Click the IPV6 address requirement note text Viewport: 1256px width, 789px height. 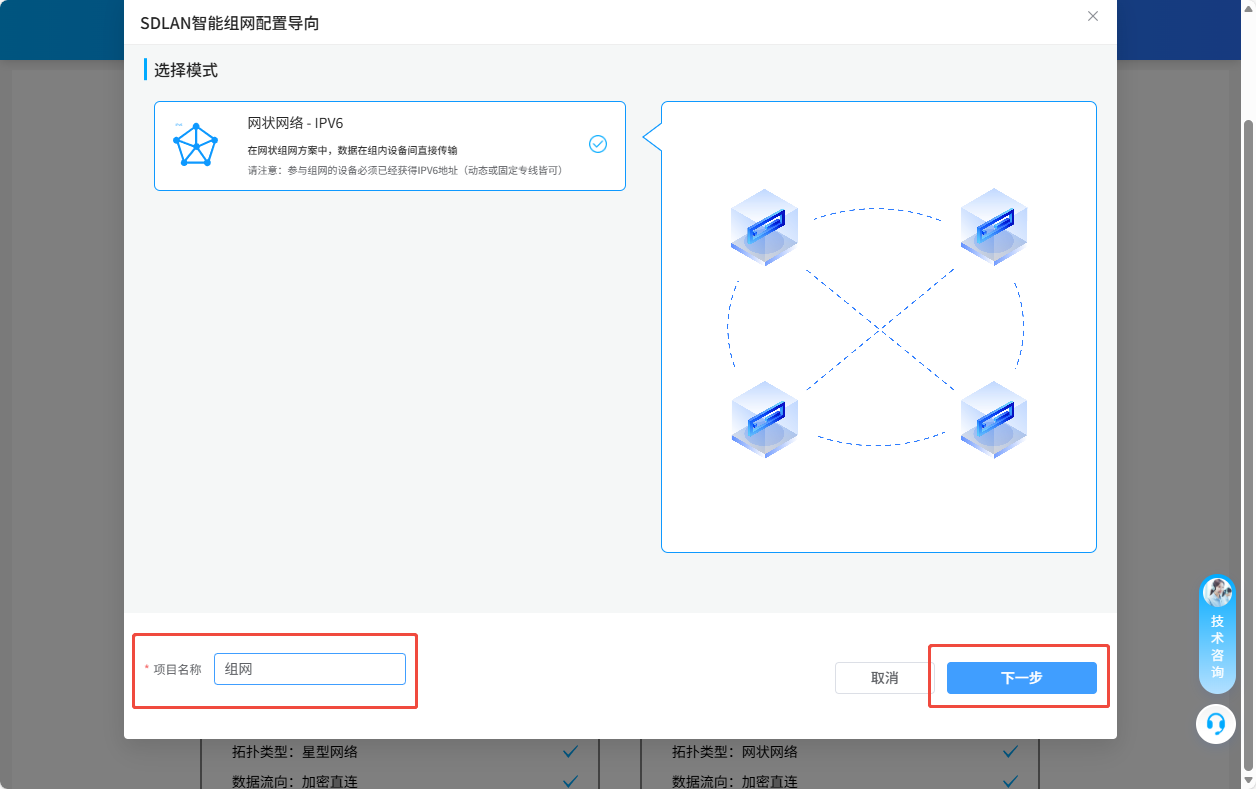click(x=405, y=171)
